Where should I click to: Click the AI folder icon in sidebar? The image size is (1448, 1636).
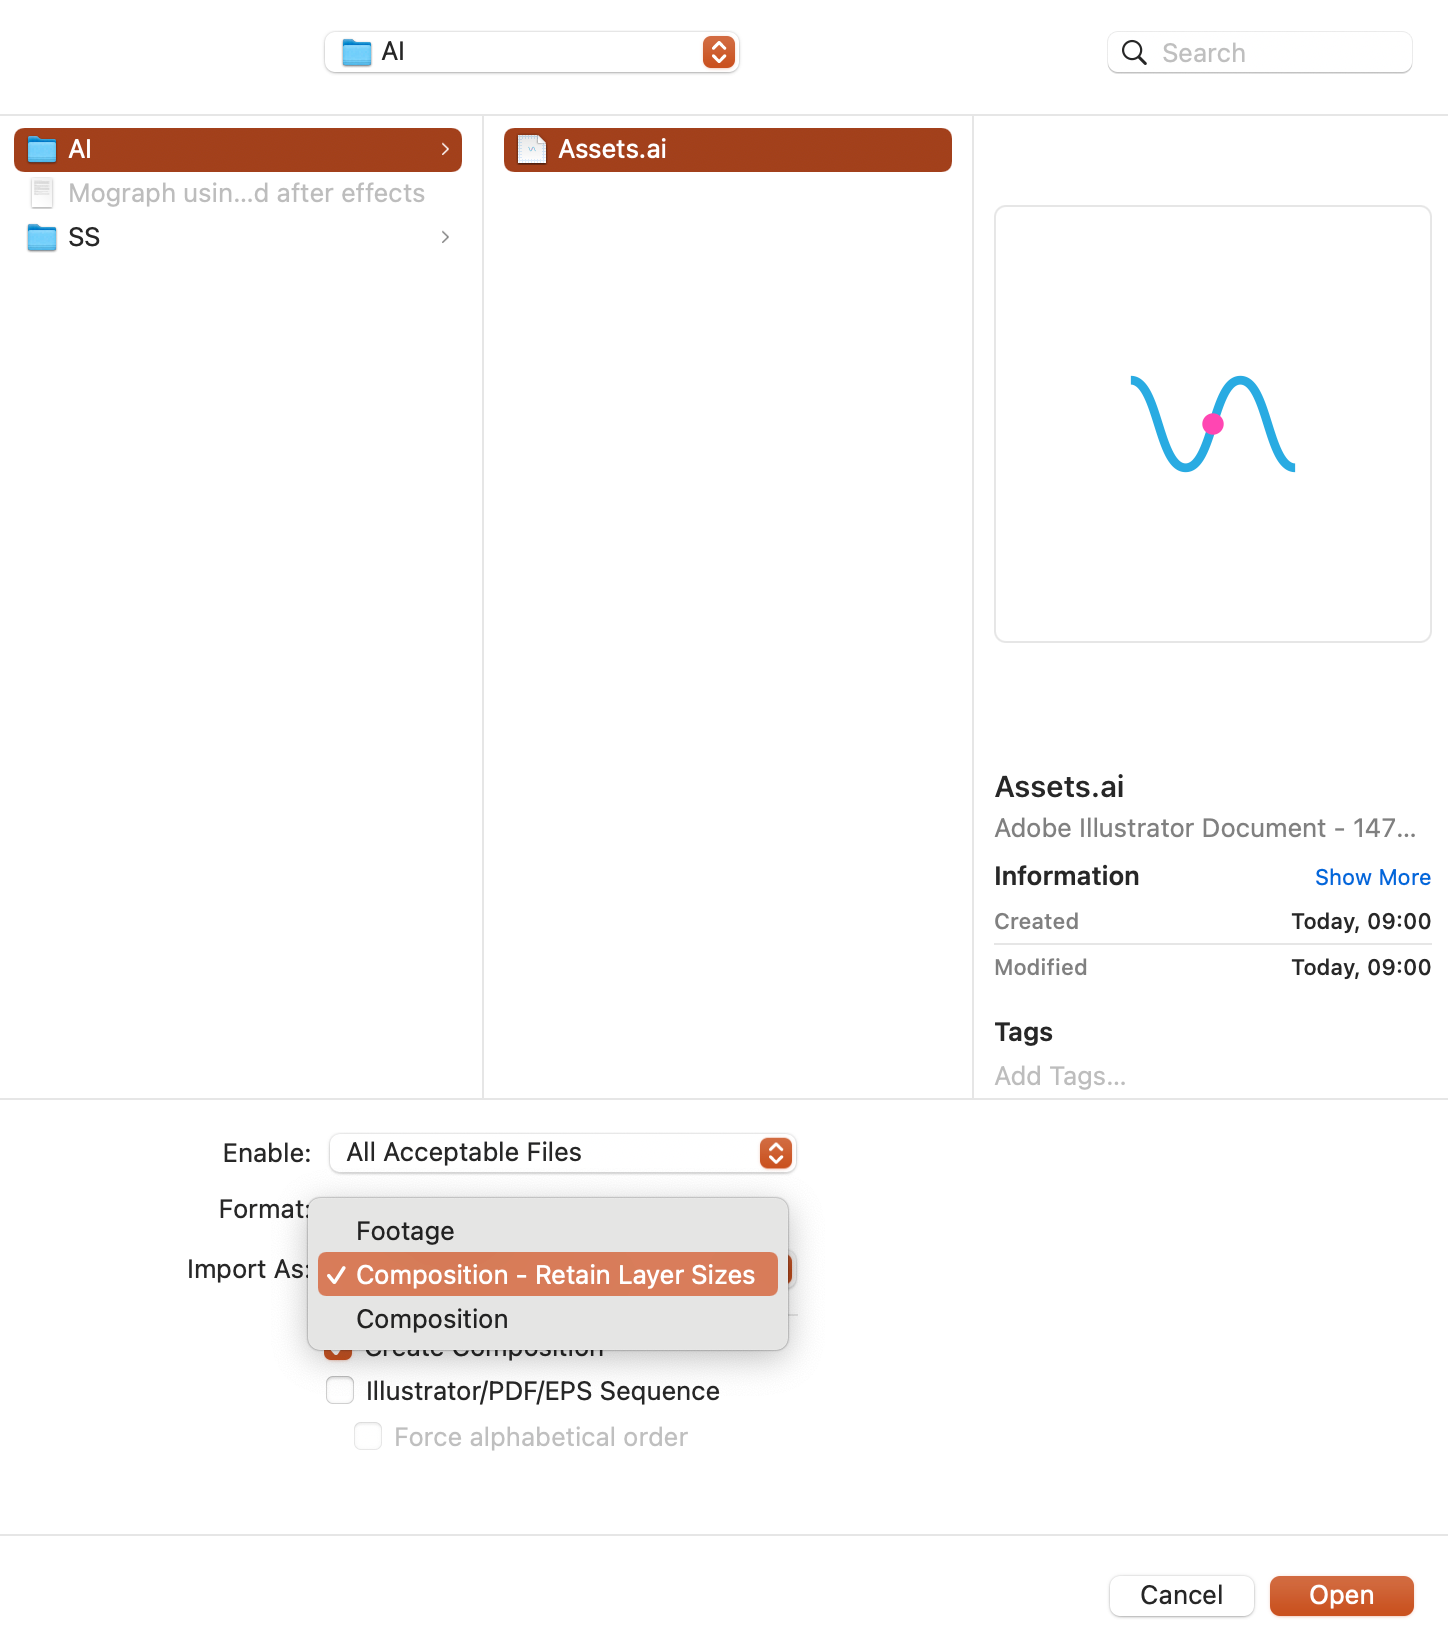click(x=42, y=150)
